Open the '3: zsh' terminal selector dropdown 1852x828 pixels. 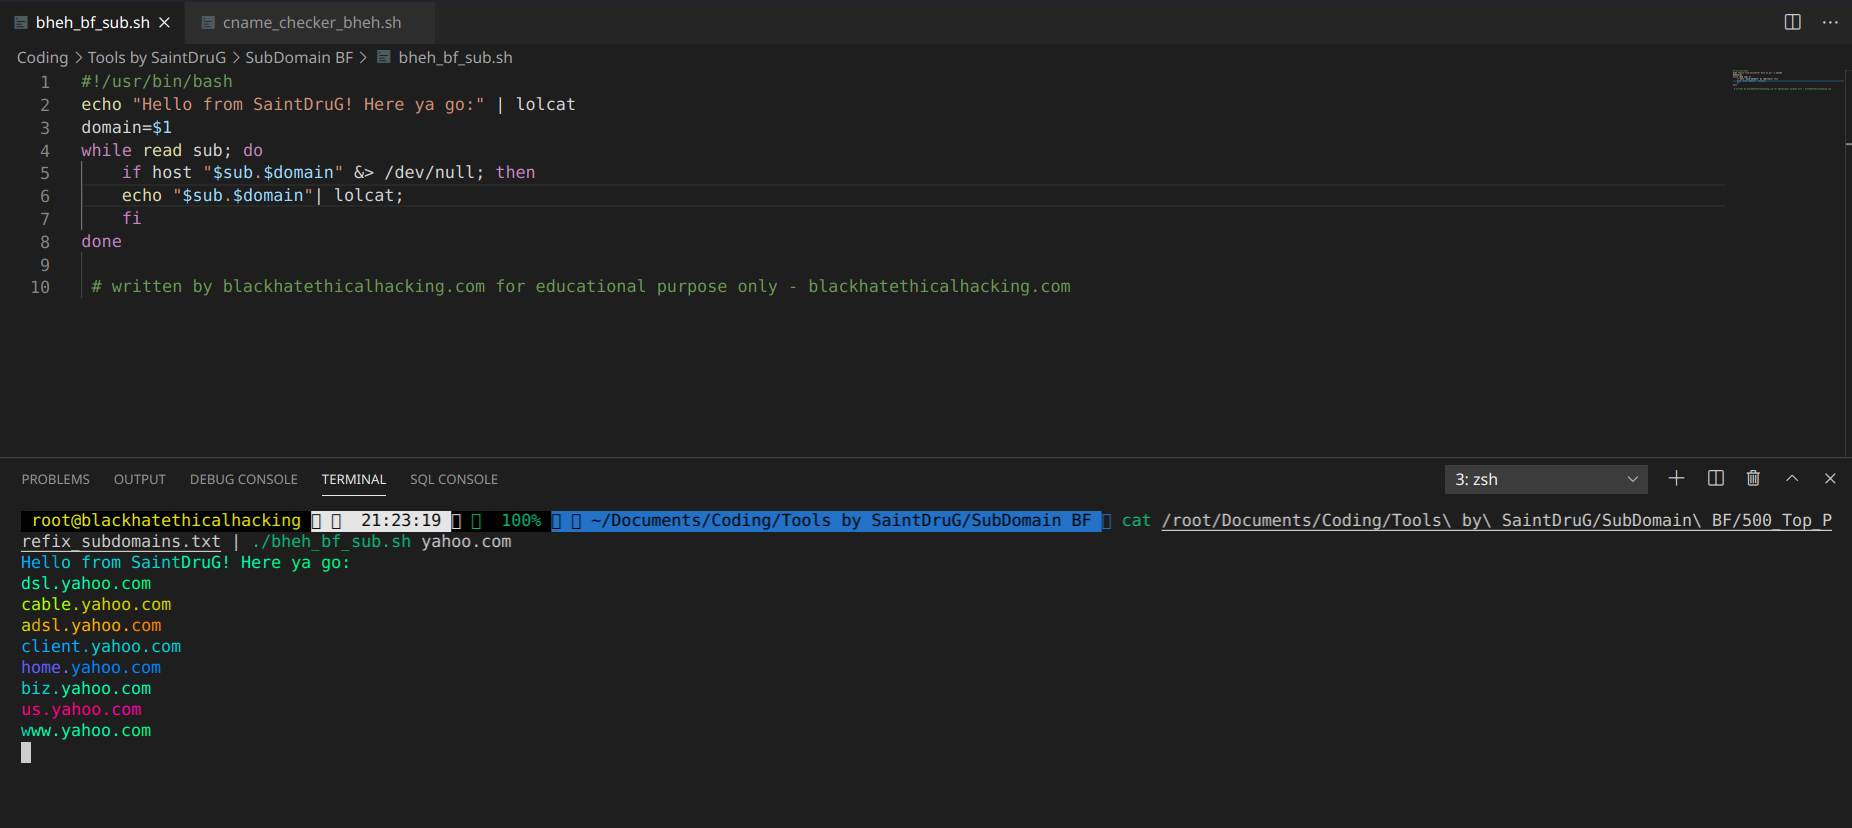click(x=1546, y=479)
